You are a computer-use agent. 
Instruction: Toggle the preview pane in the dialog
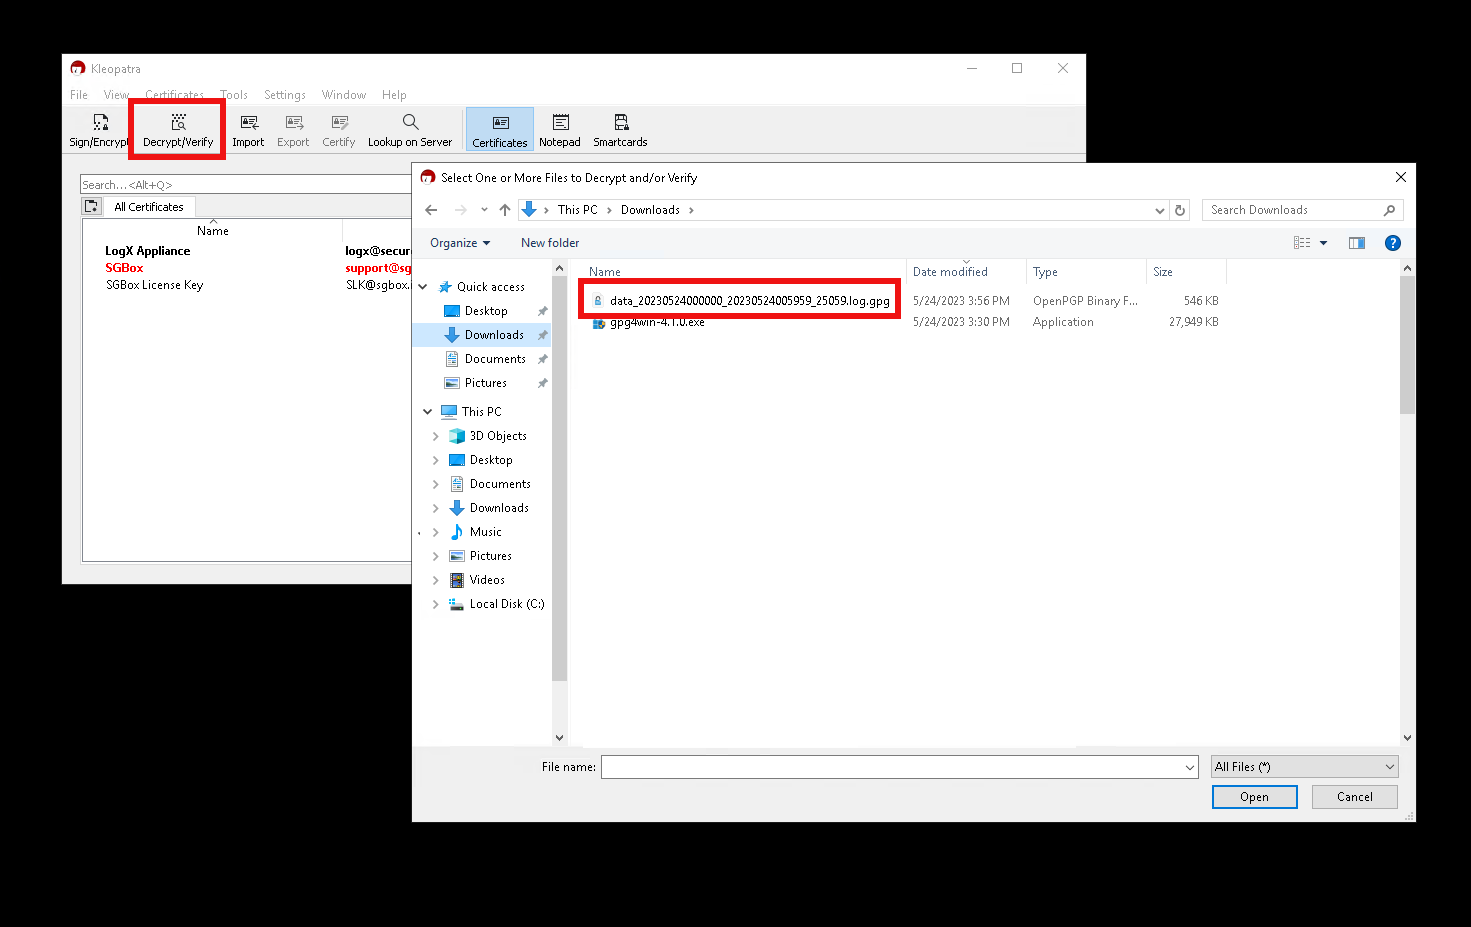pyautogui.click(x=1356, y=242)
